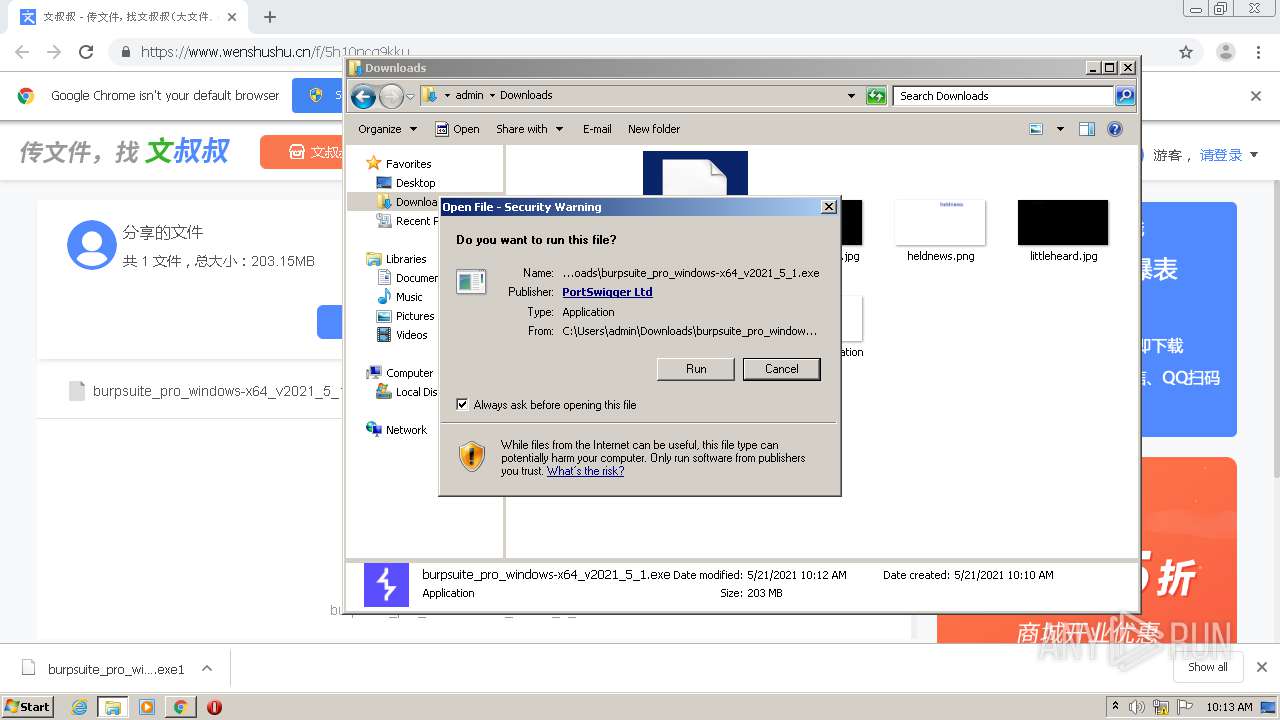
Task: Go forward in the Downloads explorer window
Action: [391, 96]
